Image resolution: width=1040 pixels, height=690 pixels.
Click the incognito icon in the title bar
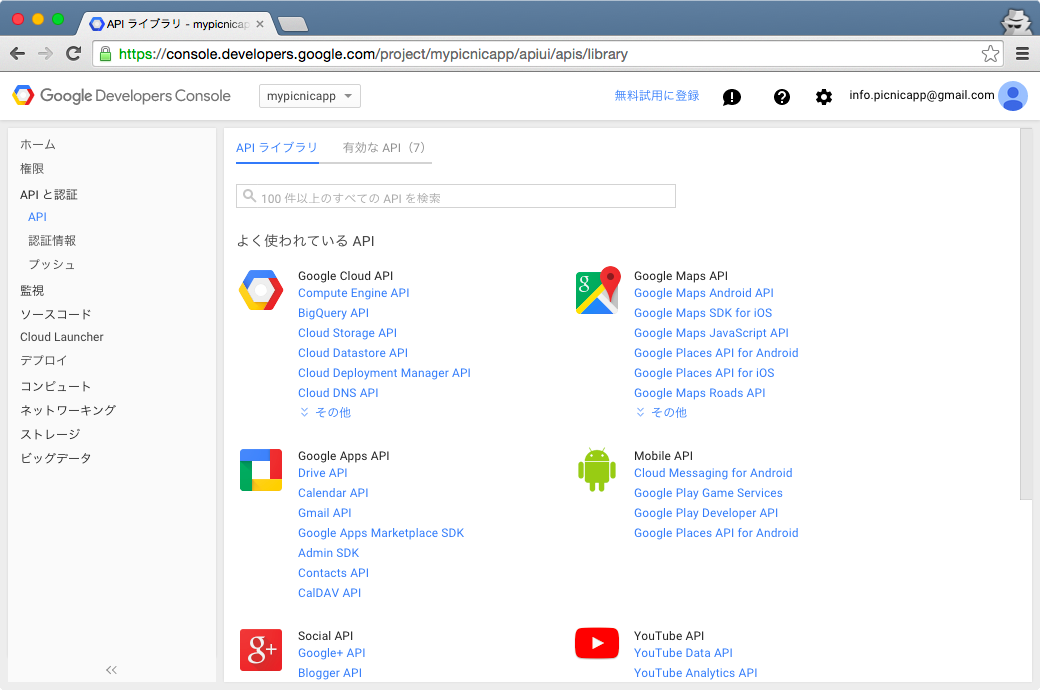point(1016,22)
